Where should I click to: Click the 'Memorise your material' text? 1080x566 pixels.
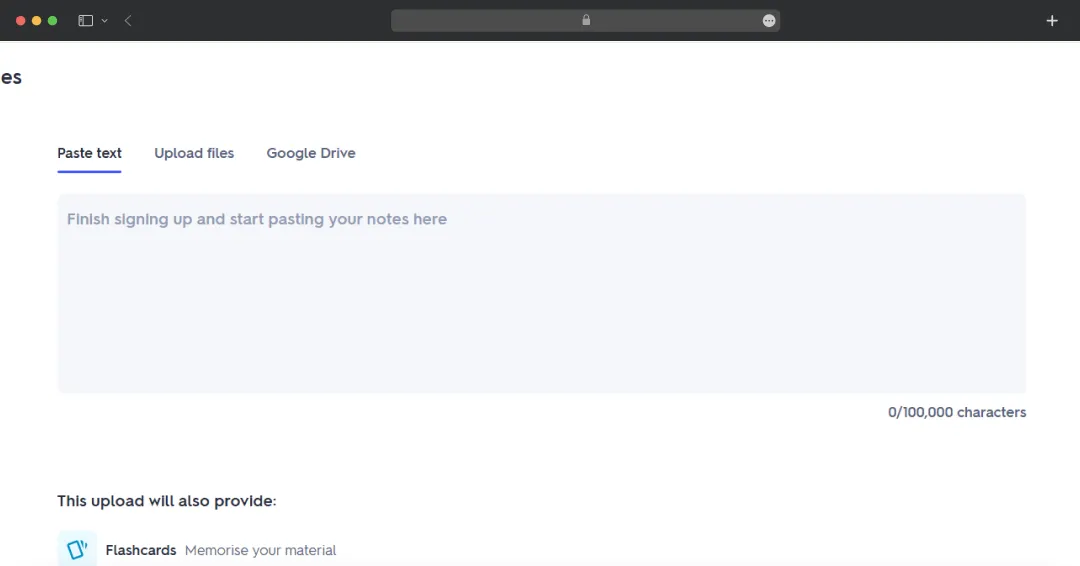pos(260,550)
